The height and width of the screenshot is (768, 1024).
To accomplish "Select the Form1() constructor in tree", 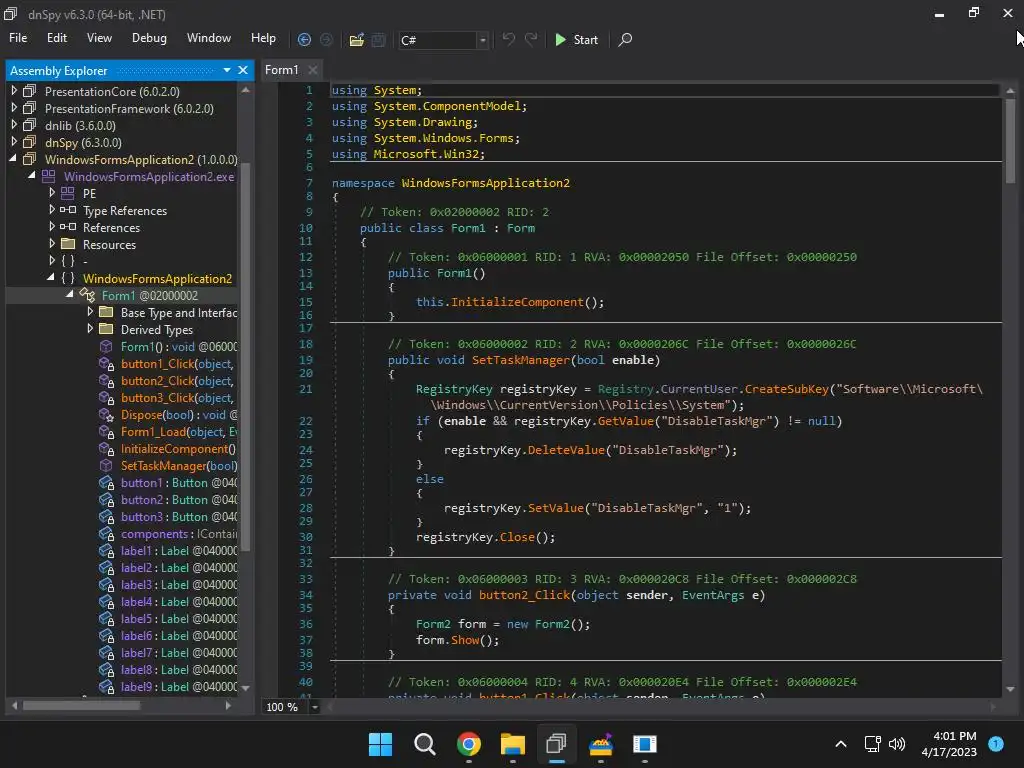I will (179, 346).
